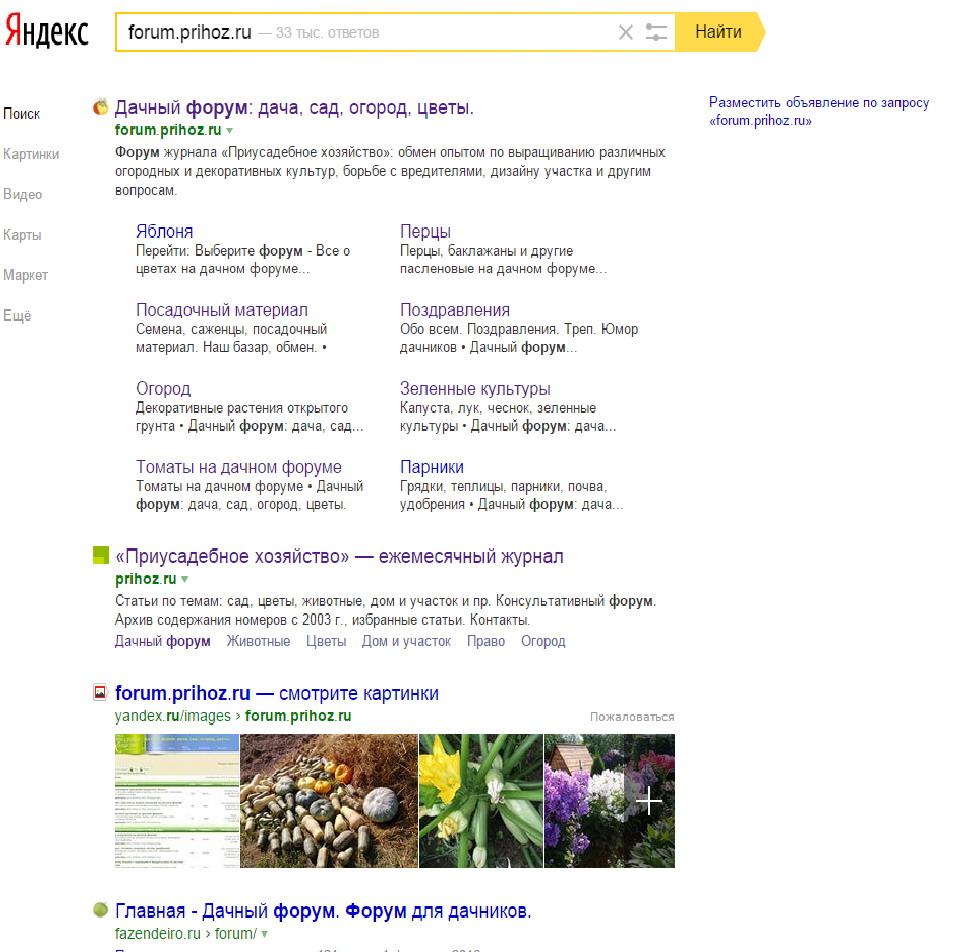
Task: Click the green apple favicon of the fazendeiro.ru result
Action: pos(101,910)
